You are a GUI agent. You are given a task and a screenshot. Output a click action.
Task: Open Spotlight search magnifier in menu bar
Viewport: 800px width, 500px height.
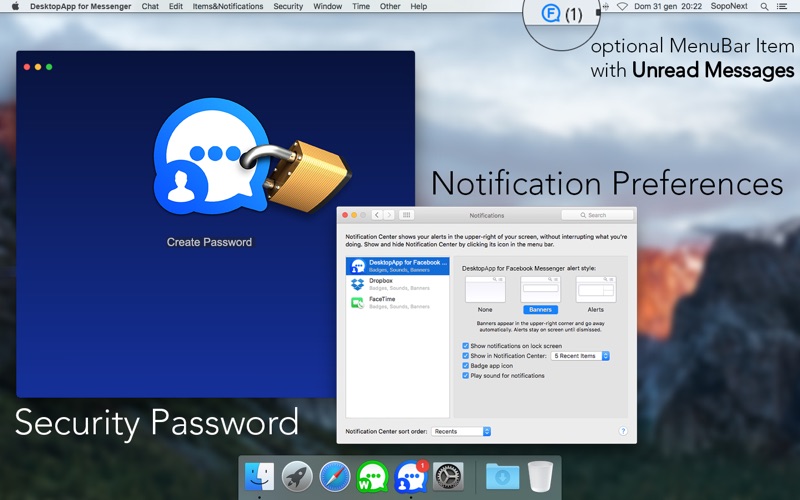pyautogui.click(x=764, y=7)
